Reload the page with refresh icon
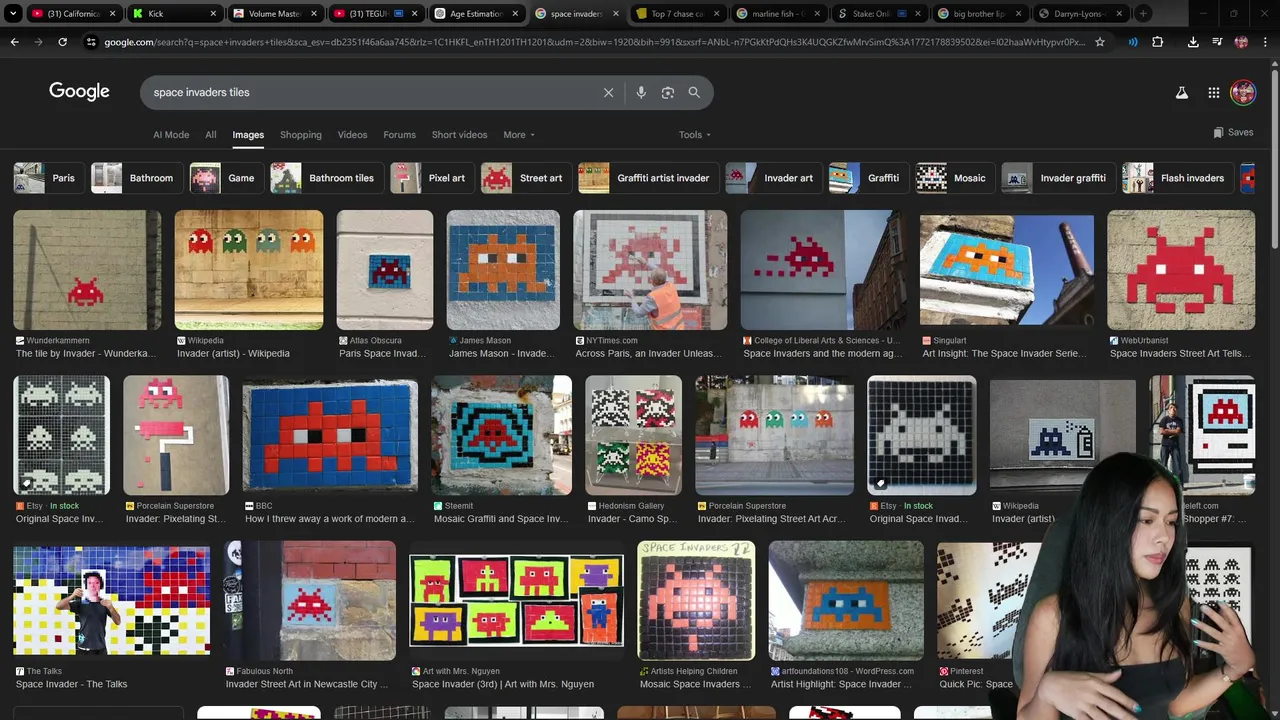1280x720 pixels. (x=62, y=42)
